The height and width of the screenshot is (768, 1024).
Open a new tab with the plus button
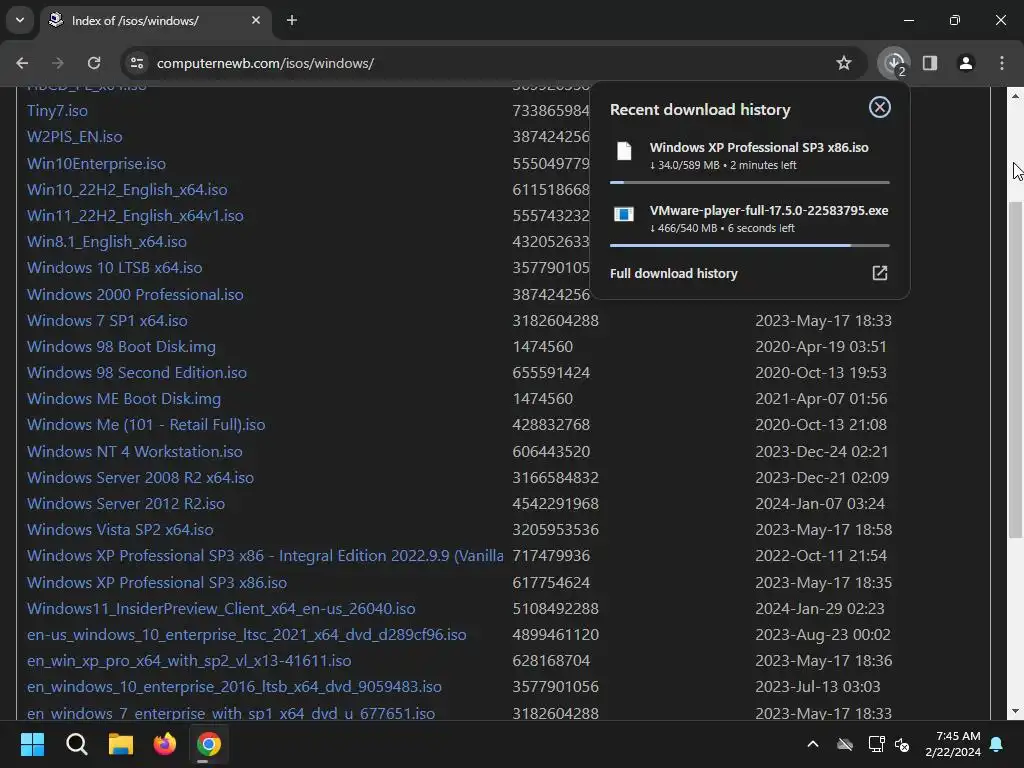(x=292, y=20)
